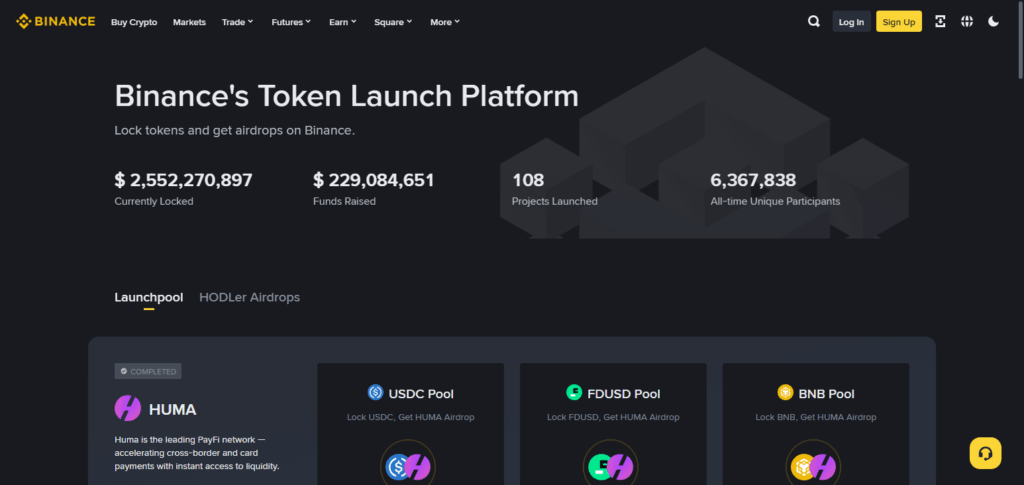Click the 6,367,838 unique participants figure
The image size is (1024, 485).
pyautogui.click(x=753, y=180)
